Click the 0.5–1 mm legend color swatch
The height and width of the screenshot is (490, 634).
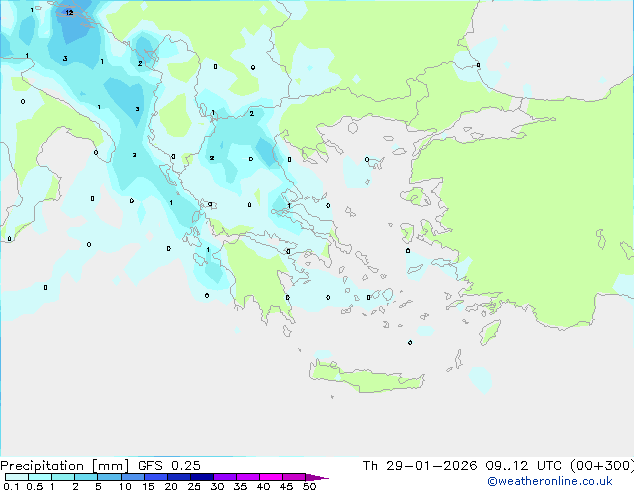click(40, 477)
